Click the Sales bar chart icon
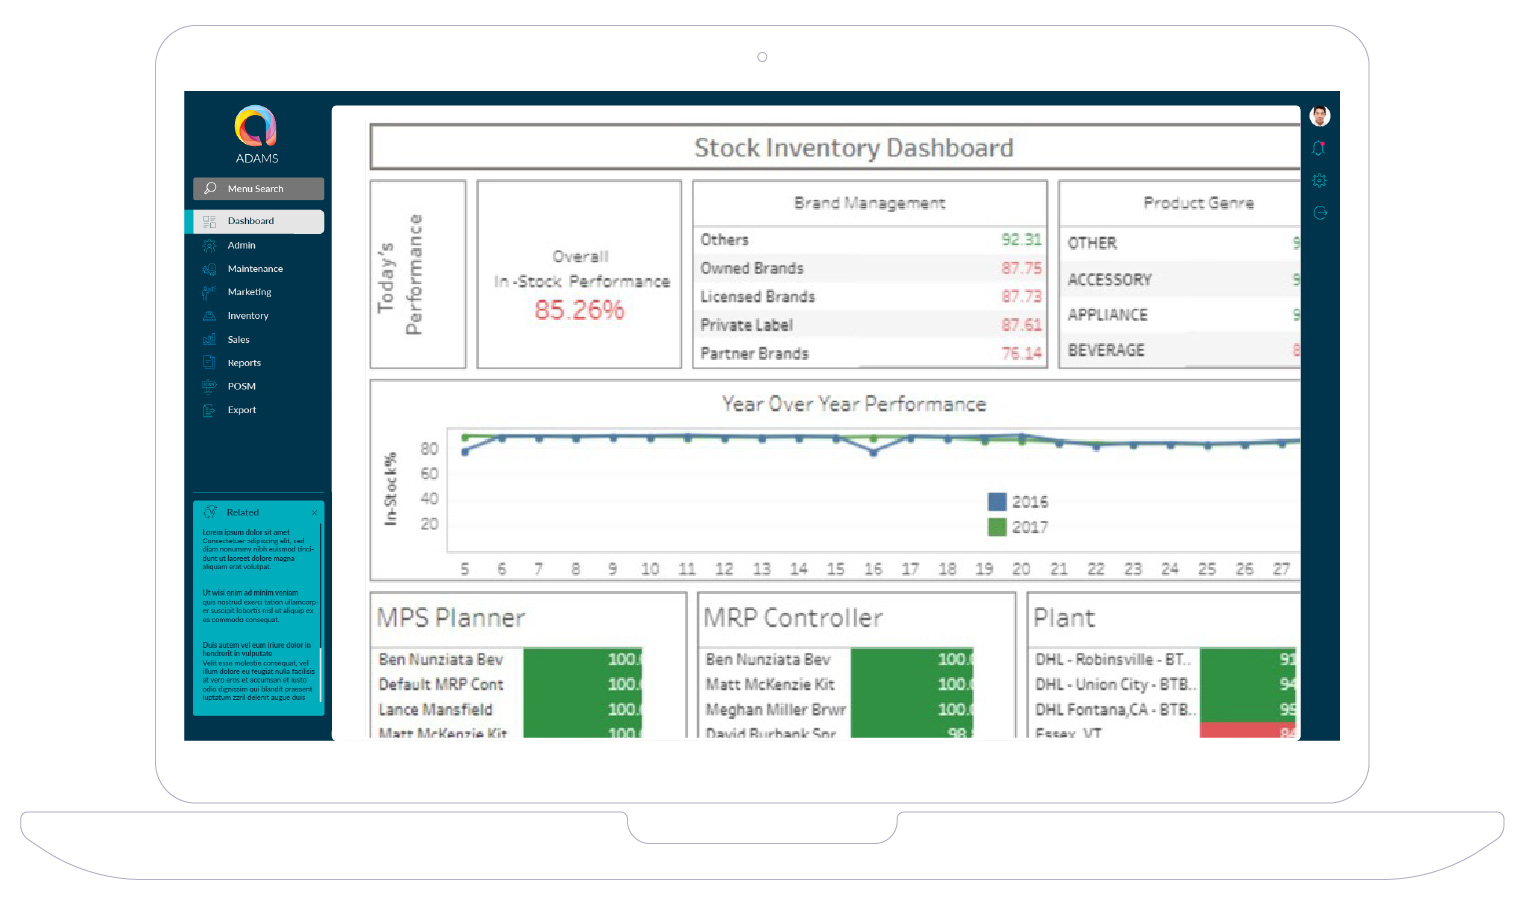Image resolution: width=1524 pixels, height=905 pixels. (x=209, y=340)
